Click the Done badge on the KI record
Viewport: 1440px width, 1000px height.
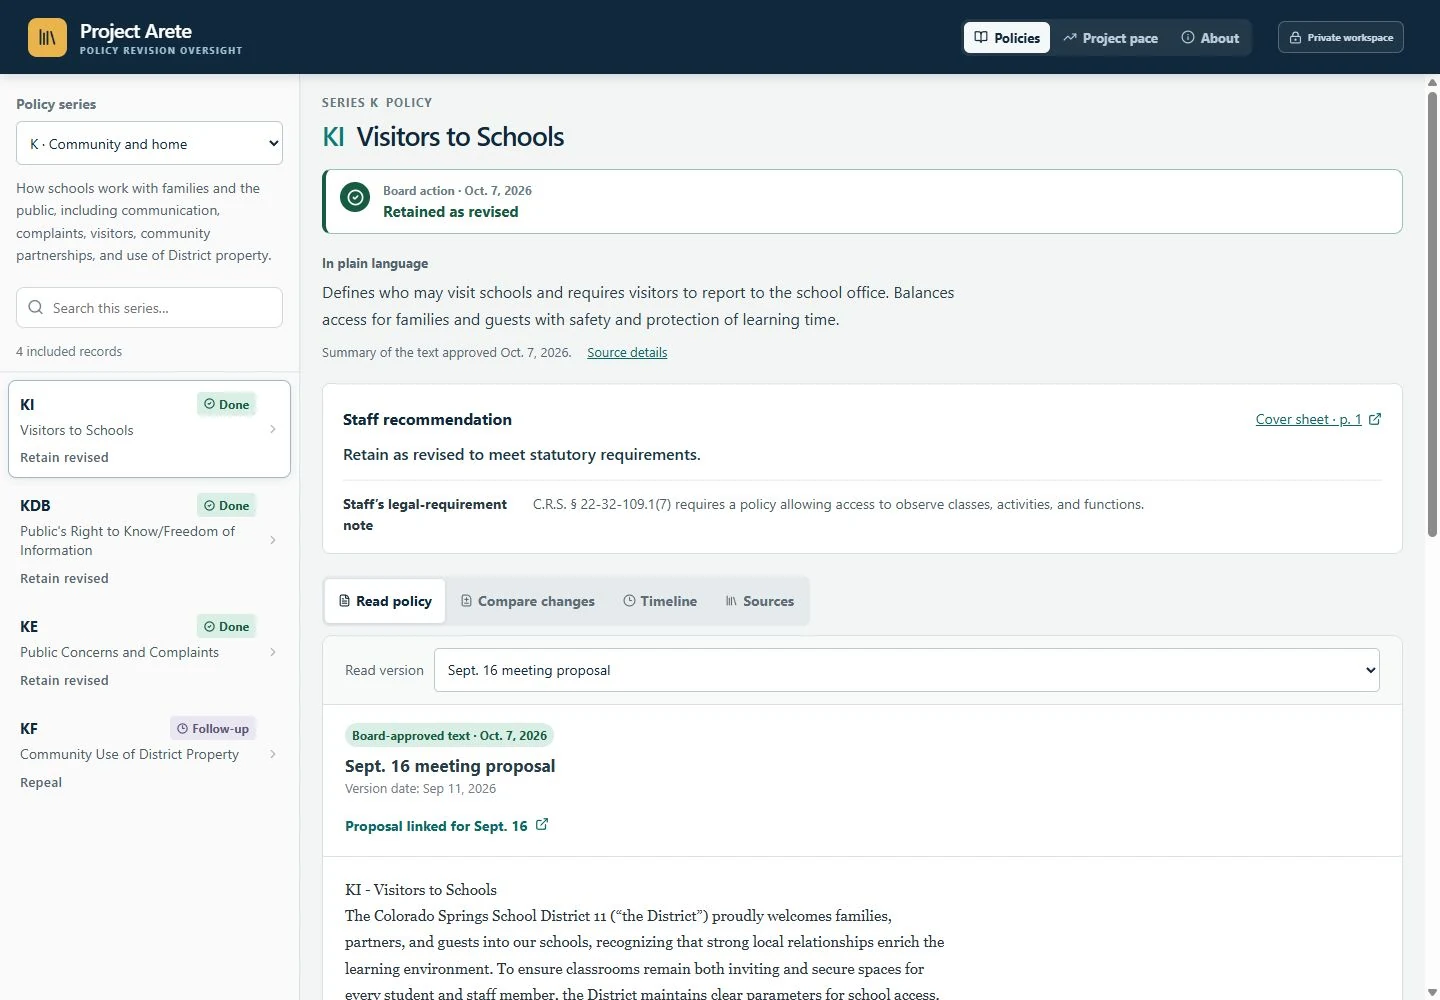click(227, 405)
